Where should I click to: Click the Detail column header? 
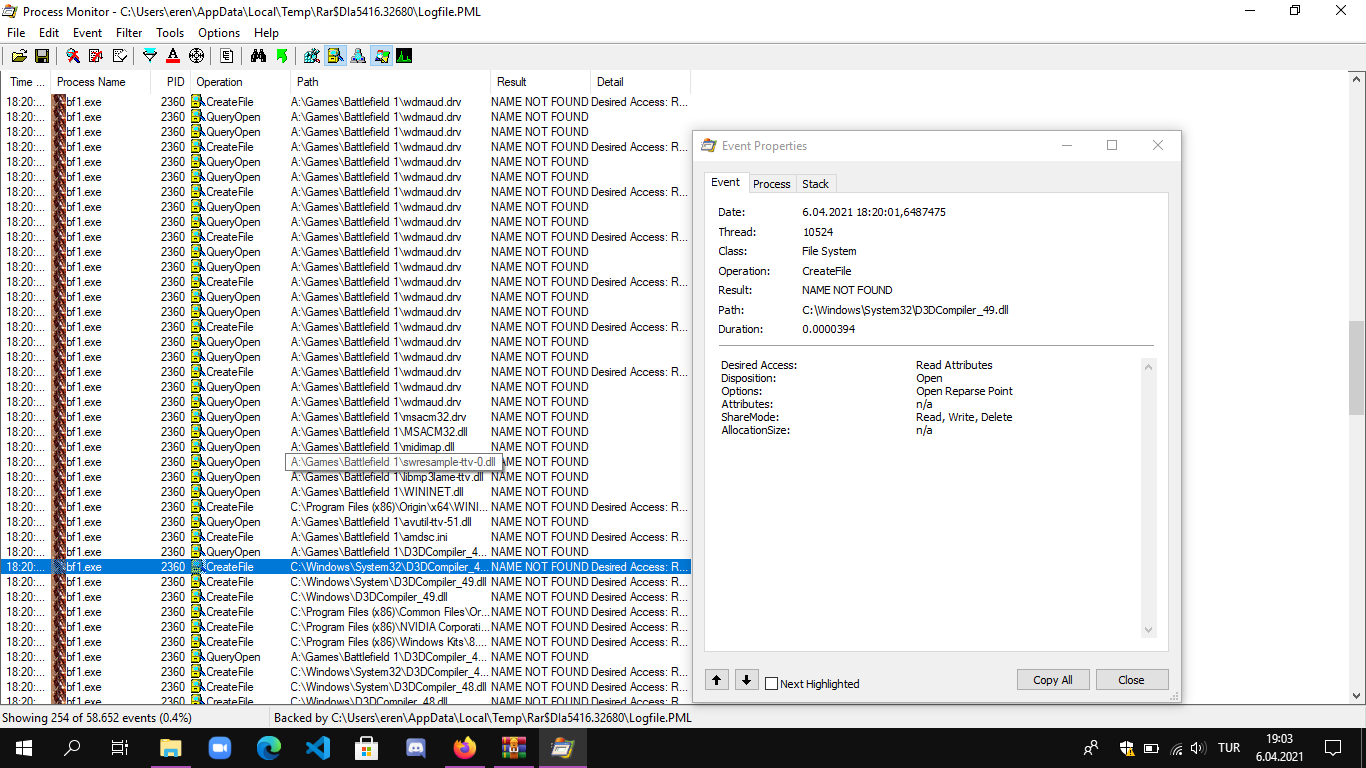[x=640, y=82]
